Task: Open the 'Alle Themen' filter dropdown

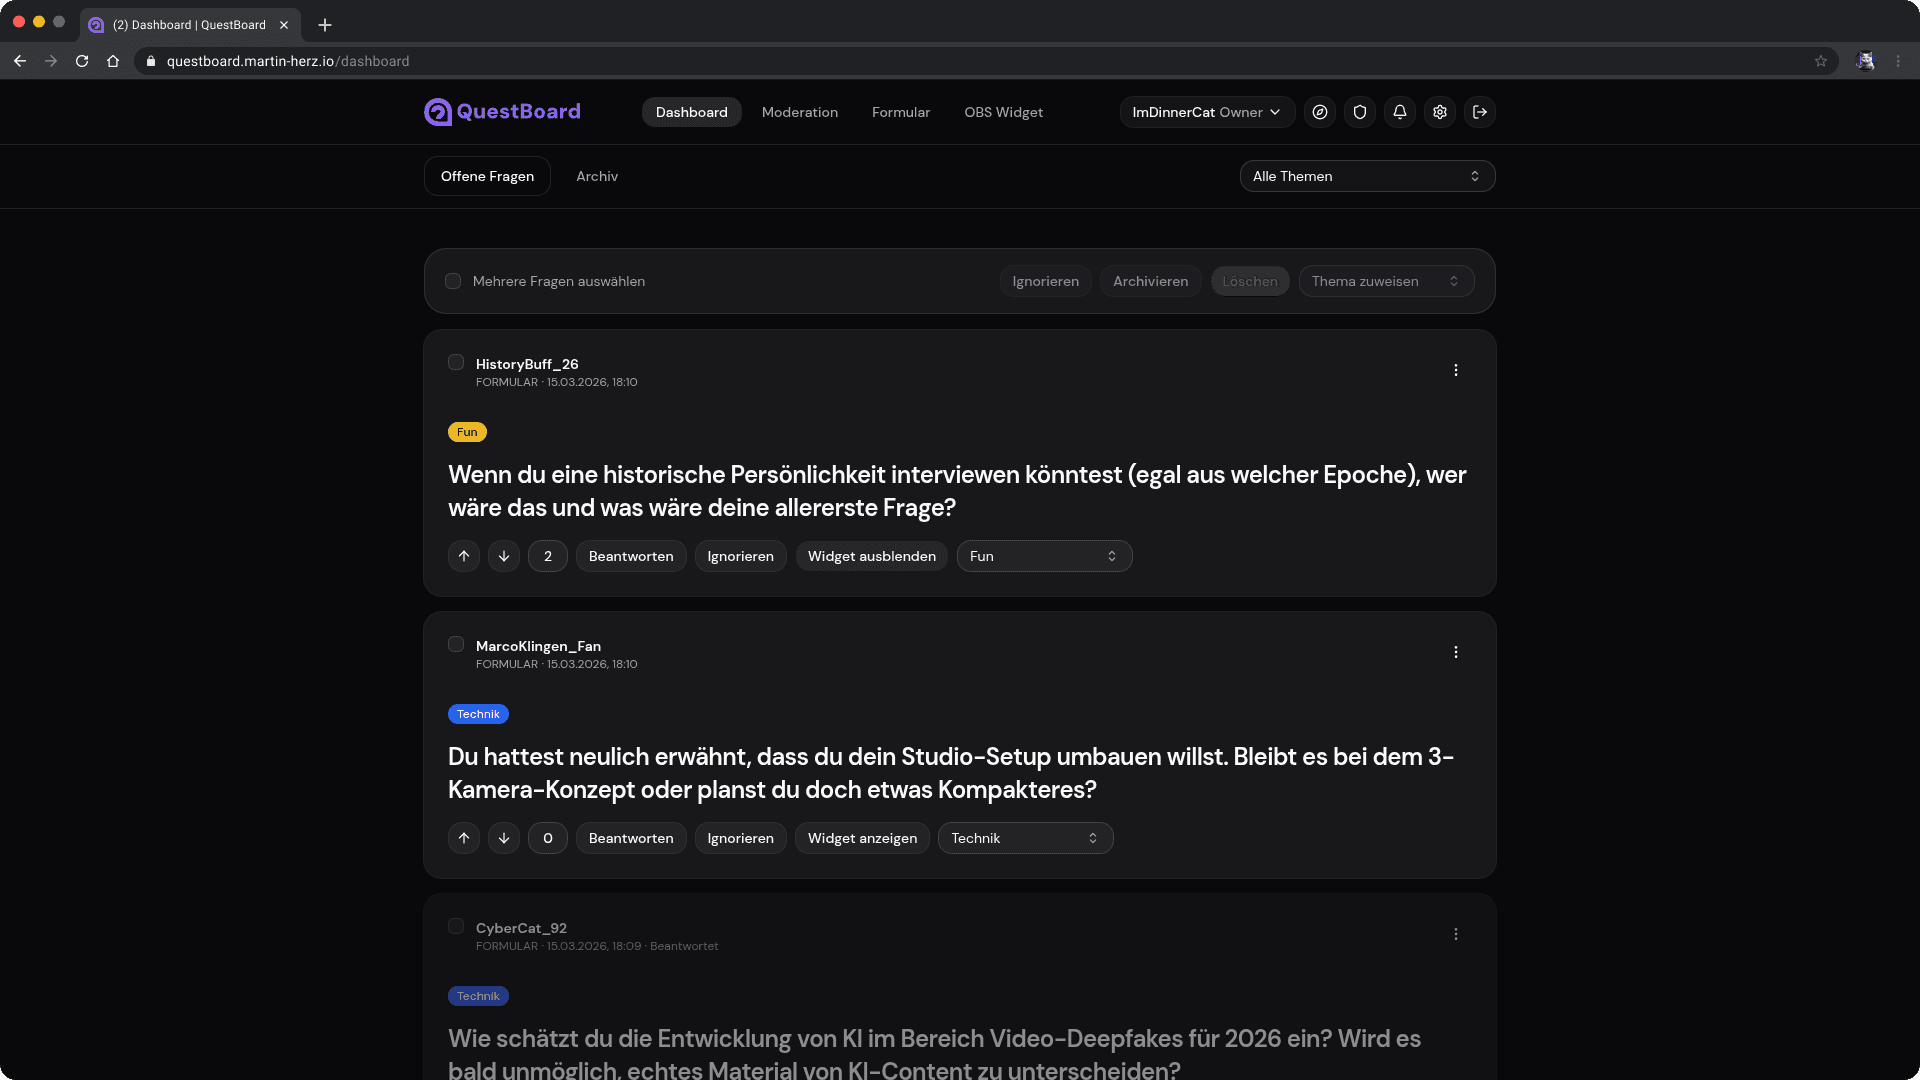Action: pos(1366,176)
